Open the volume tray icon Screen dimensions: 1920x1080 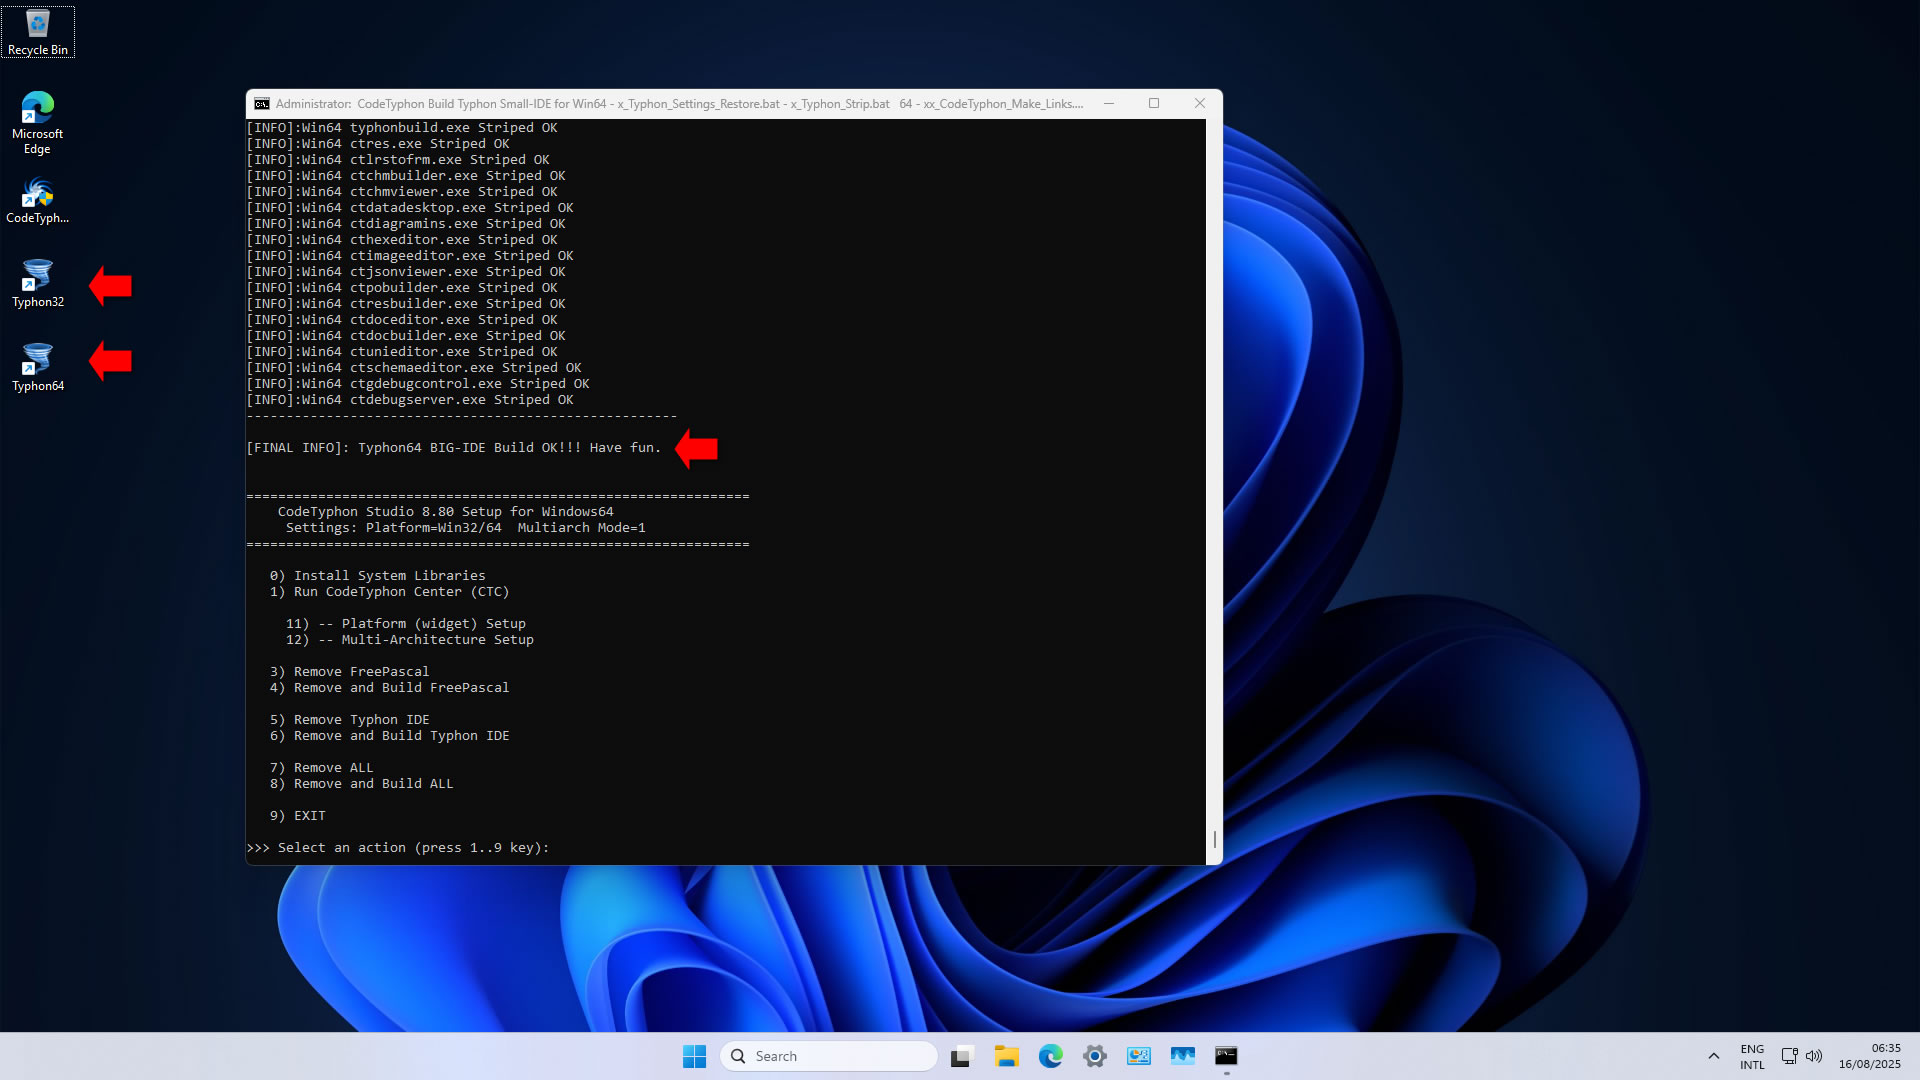pyautogui.click(x=1814, y=1056)
